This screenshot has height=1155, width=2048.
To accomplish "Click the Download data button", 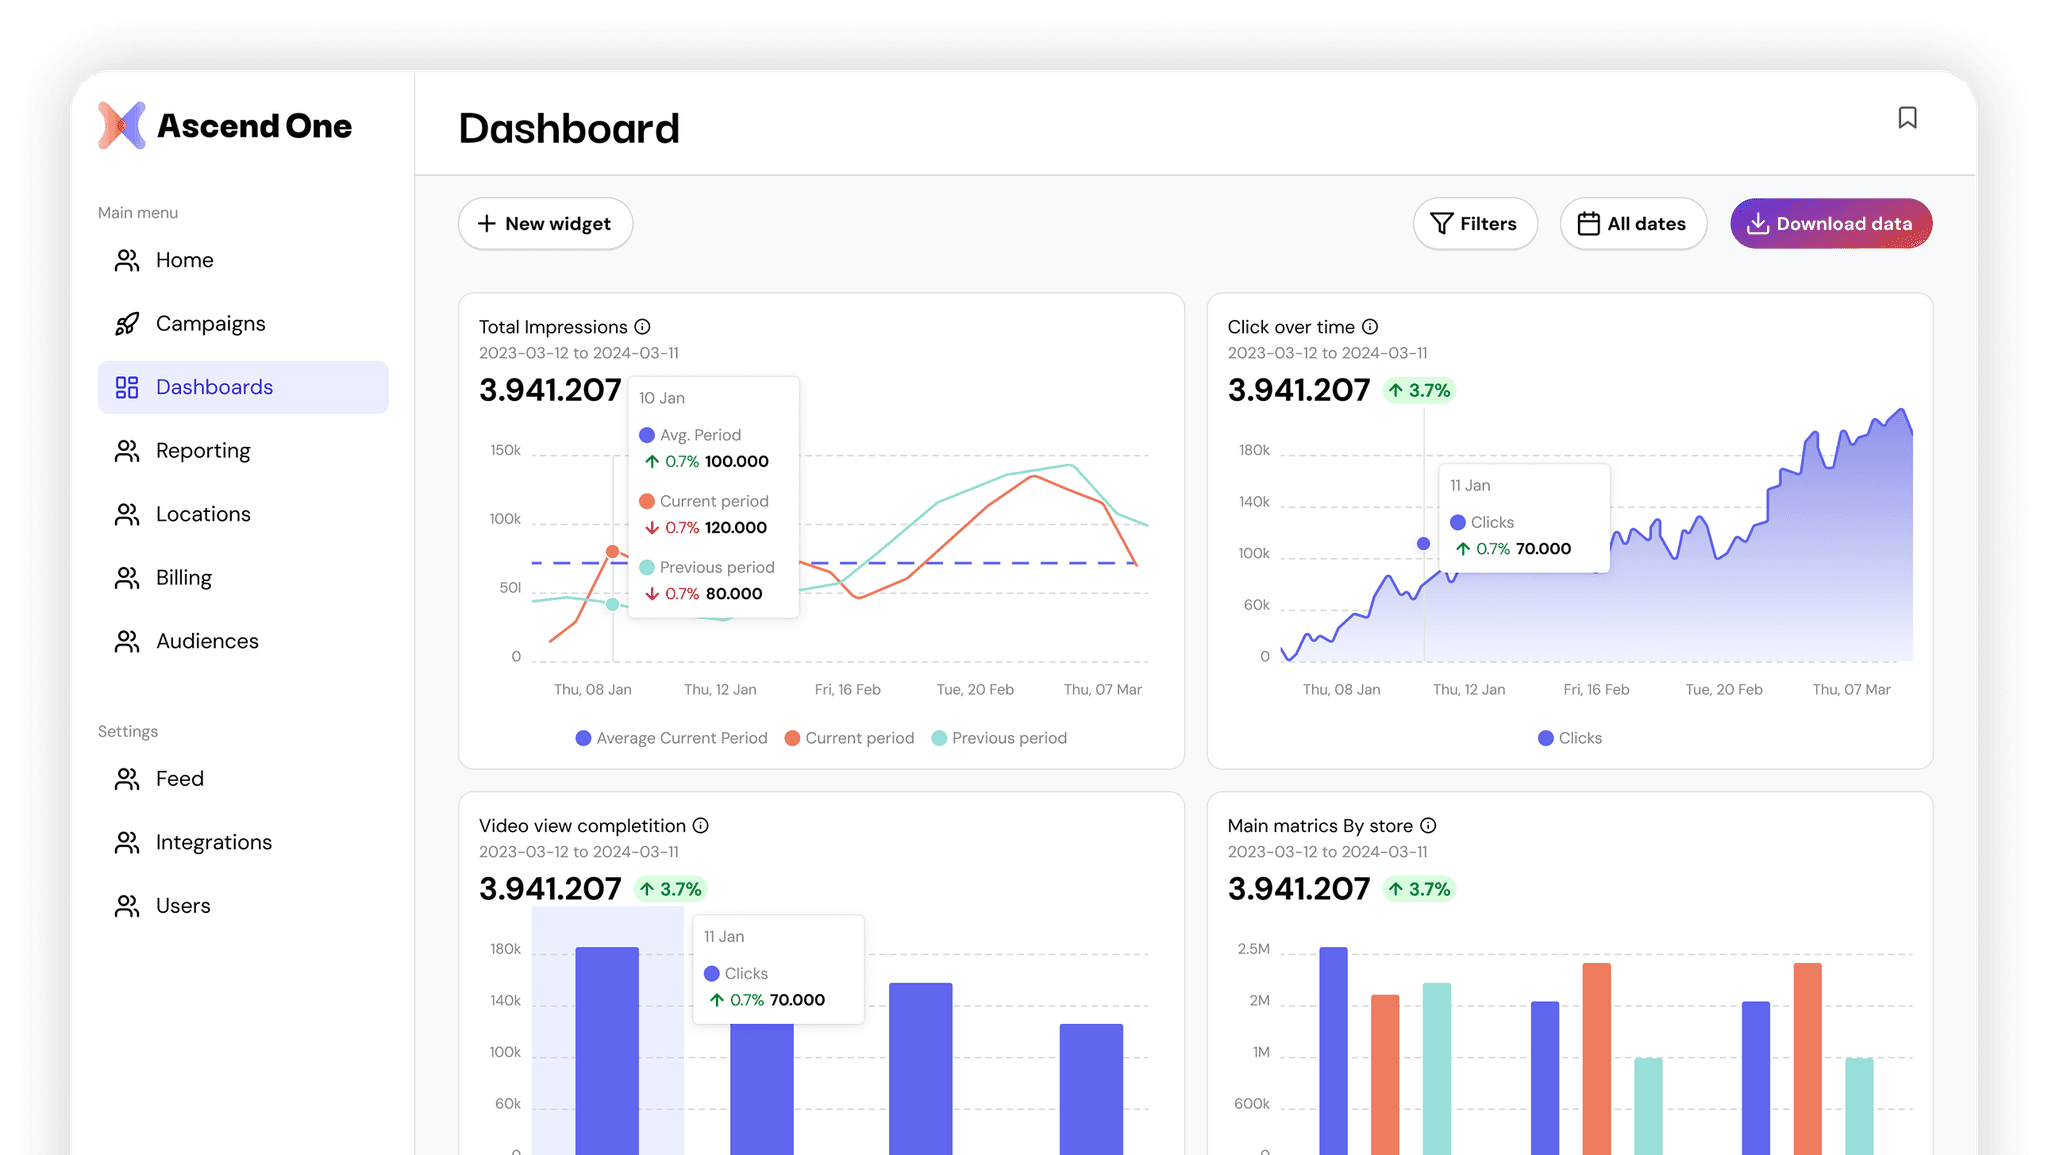I will tap(1831, 224).
